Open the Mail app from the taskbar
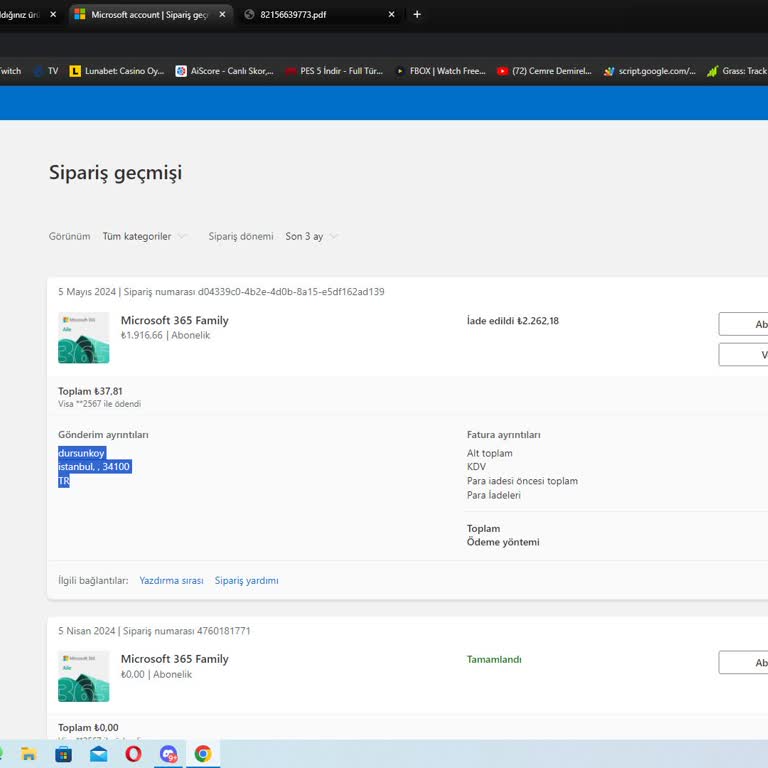This screenshot has width=768, height=768. tap(98, 754)
